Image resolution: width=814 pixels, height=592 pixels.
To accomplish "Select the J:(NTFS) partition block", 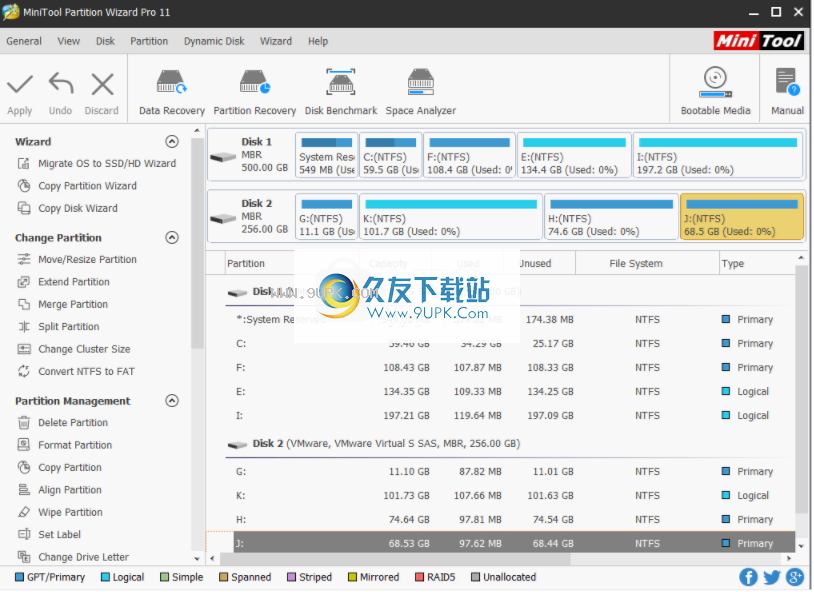I will [742, 217].
